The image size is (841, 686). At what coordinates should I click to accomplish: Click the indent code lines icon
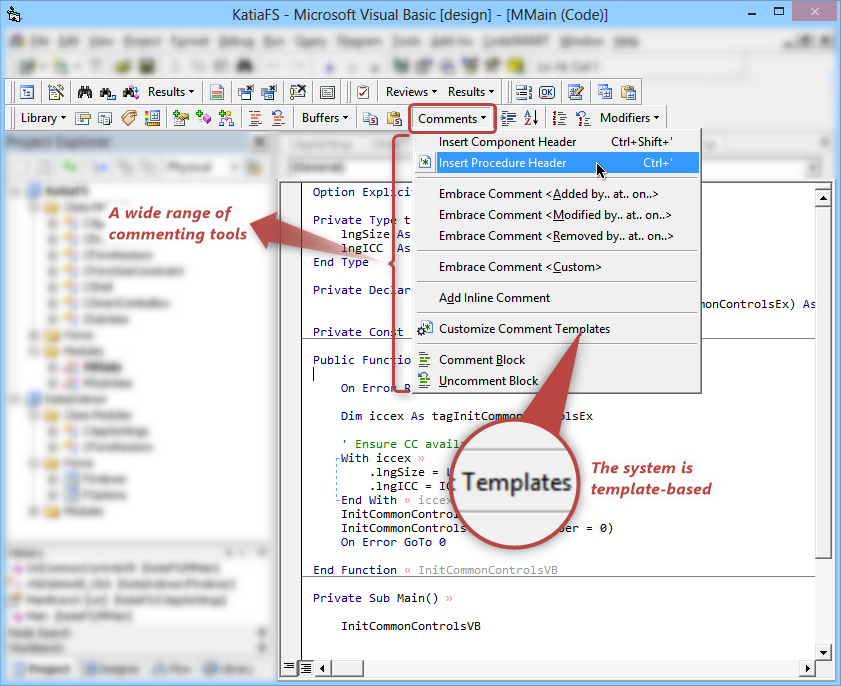508,118
